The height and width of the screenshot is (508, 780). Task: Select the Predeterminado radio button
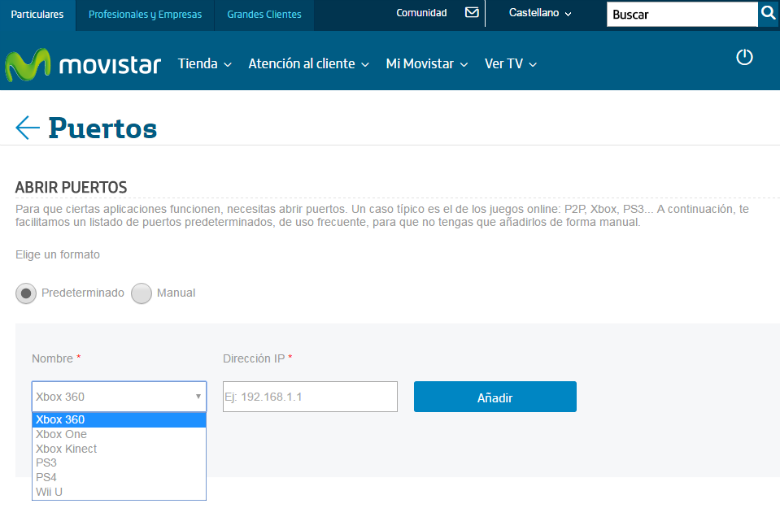27,293
